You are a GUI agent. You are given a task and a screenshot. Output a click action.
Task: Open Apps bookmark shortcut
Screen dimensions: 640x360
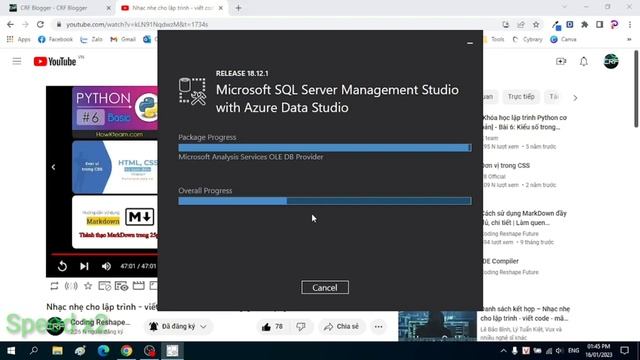tap(19, 40)
